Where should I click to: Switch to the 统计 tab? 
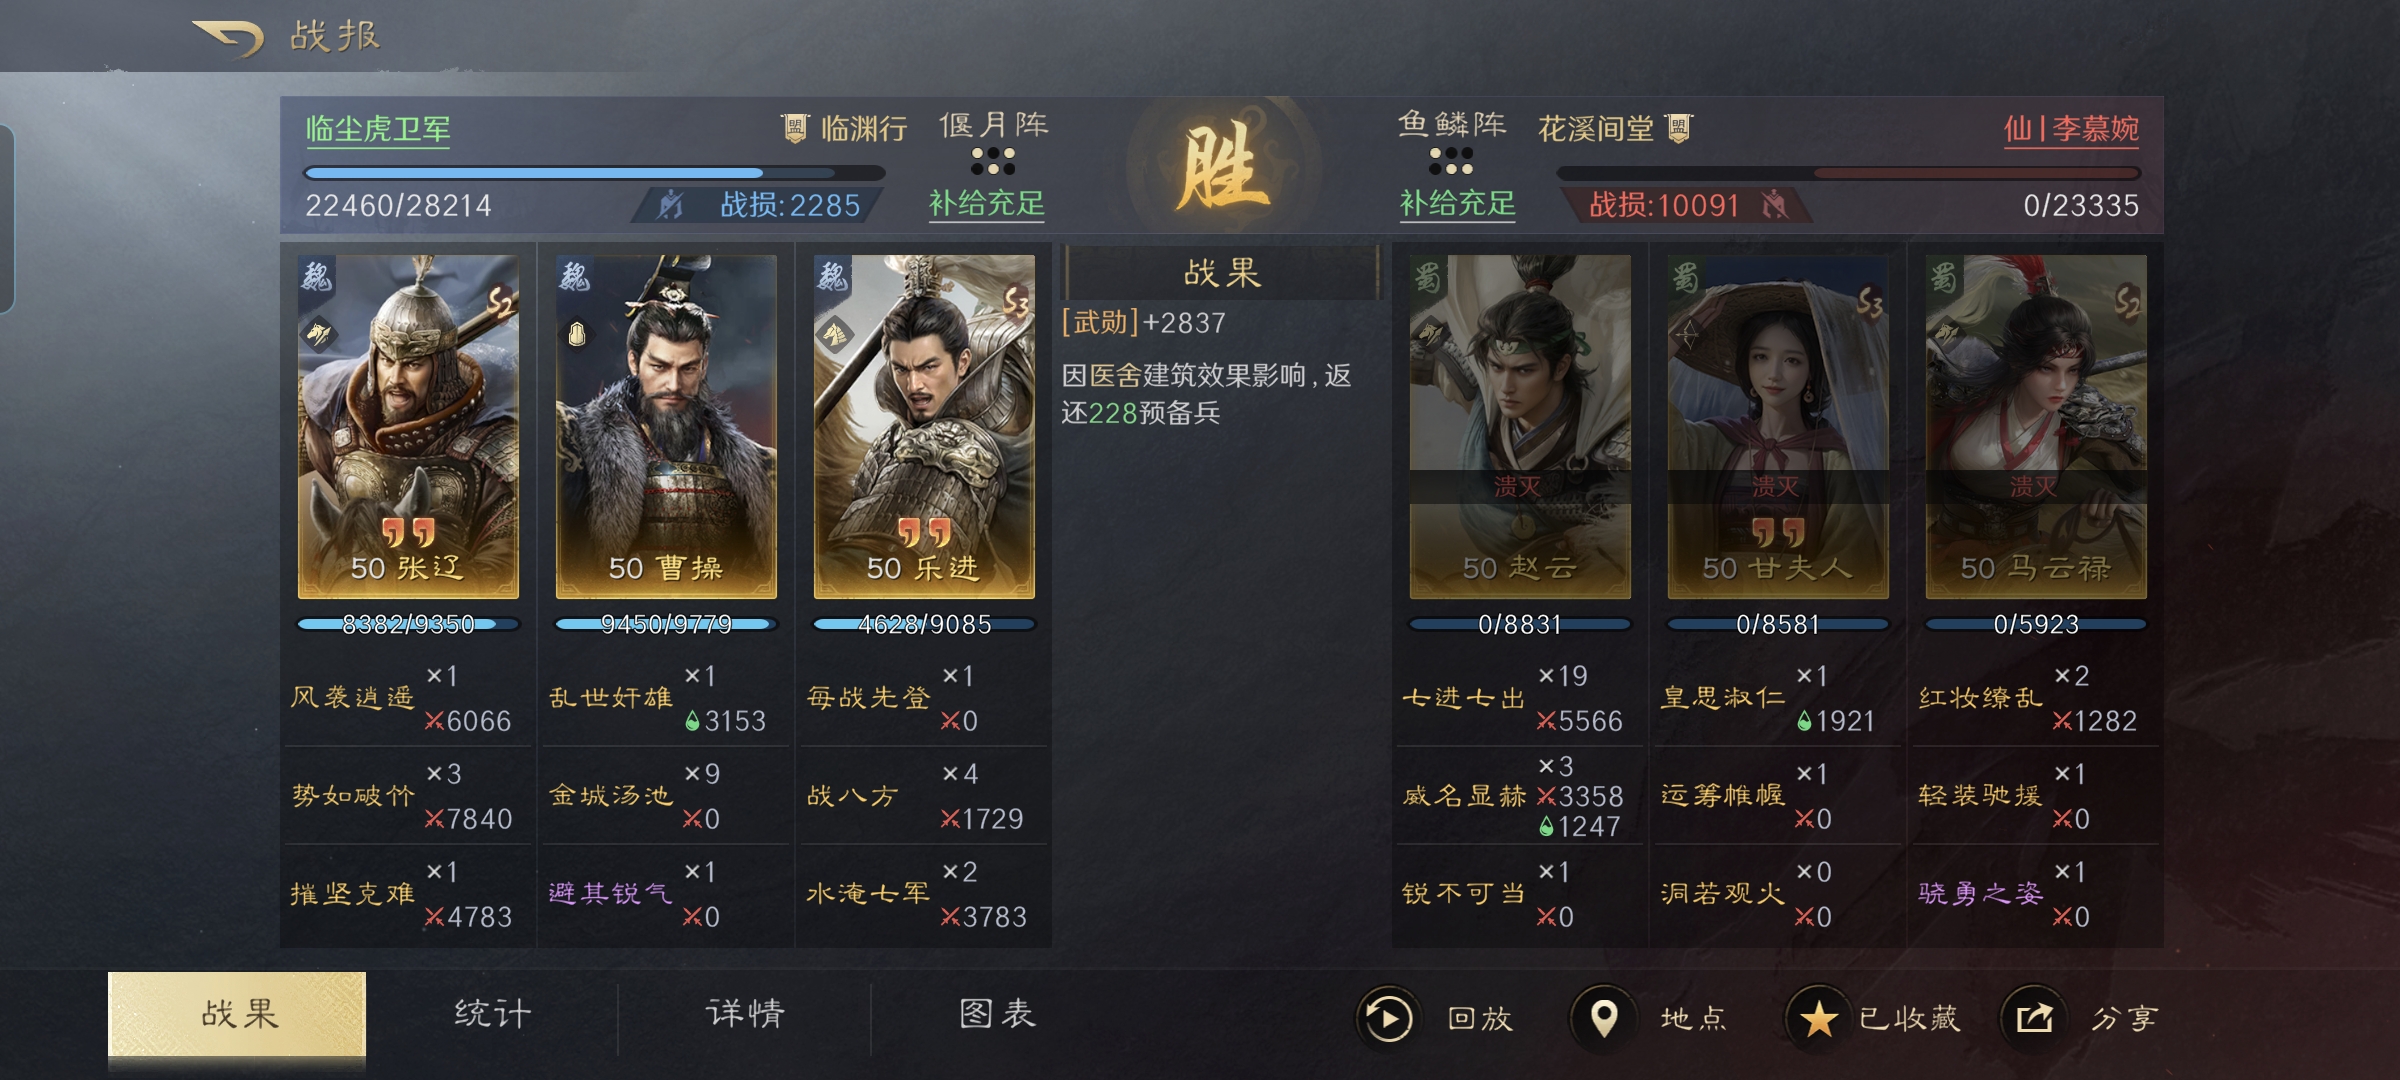(x=492, y=1014)
